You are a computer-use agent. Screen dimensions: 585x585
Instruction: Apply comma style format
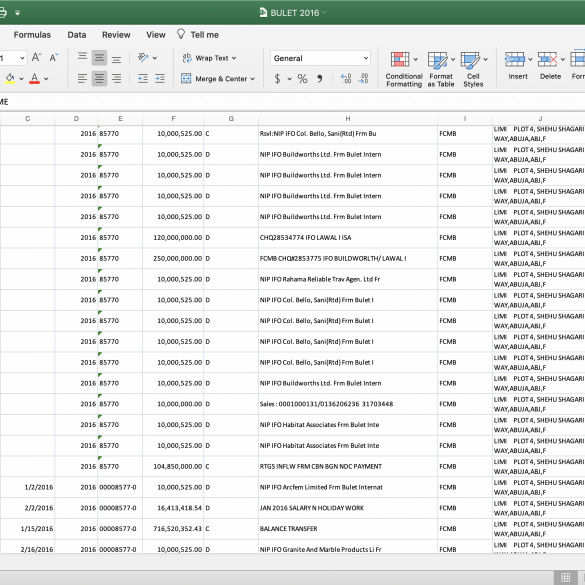click(x=320, y=79)
